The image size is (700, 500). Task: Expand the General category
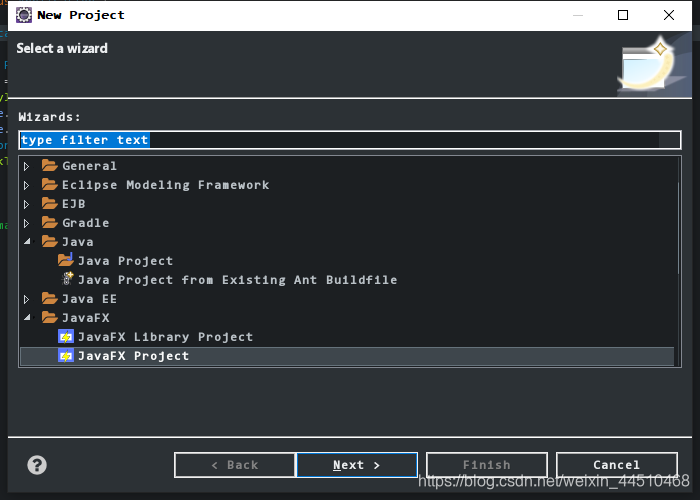[26, 167]
